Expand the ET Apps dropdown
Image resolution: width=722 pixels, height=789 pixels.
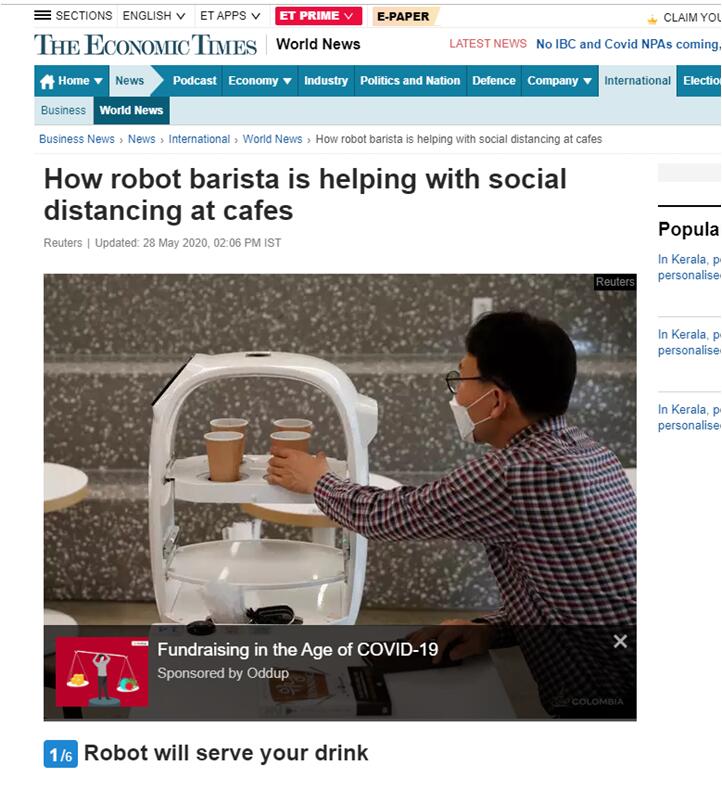point(230,16)
